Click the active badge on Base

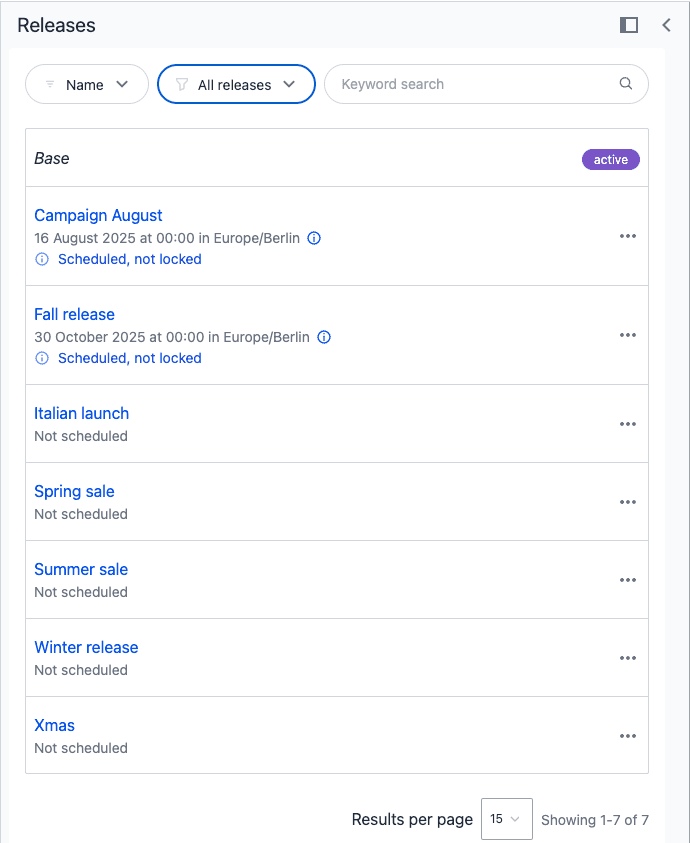pyautogui.click(x=610, y=160)
